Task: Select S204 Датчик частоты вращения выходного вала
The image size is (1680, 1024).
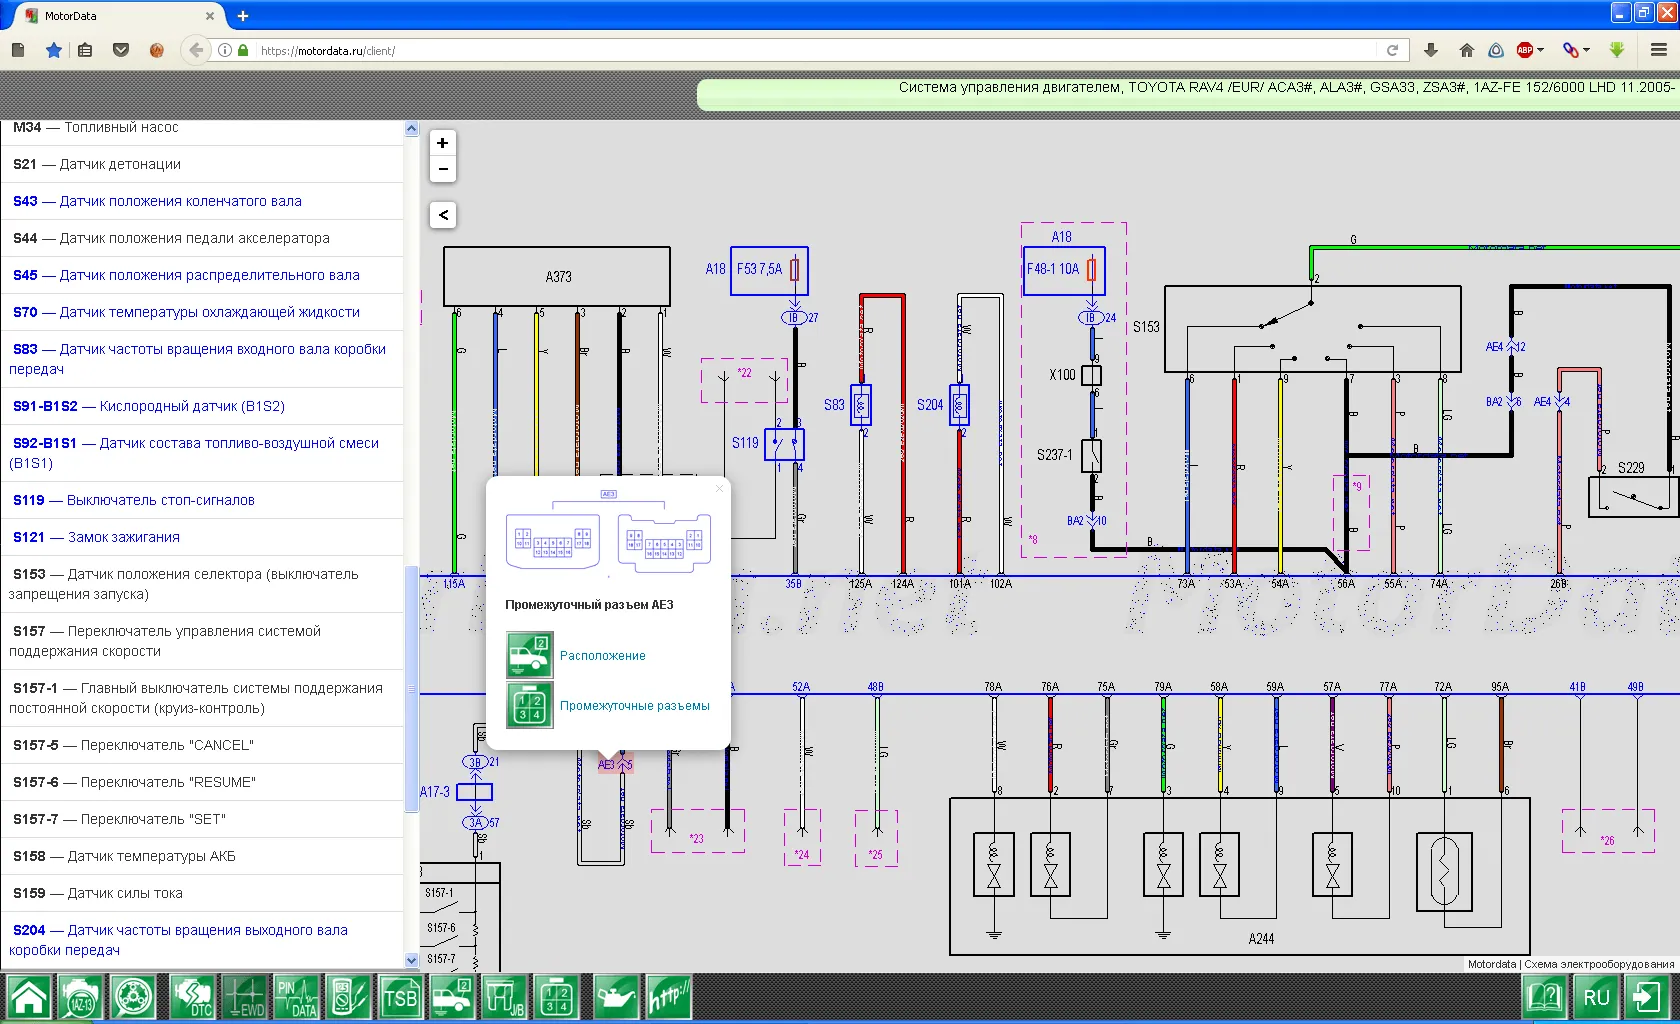Action: click(202, 940)
